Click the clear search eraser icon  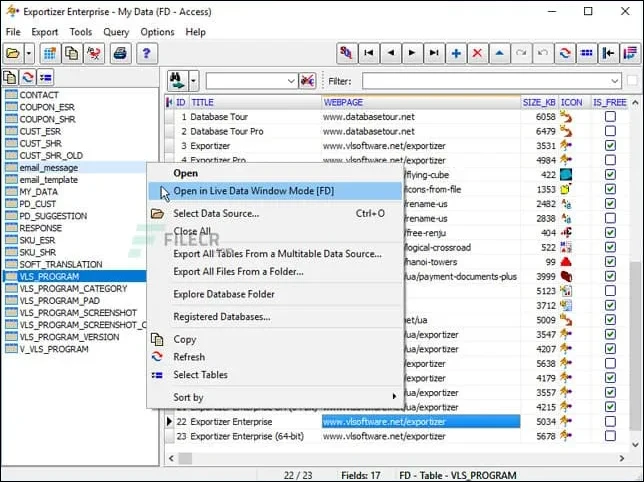coord(308,81)
